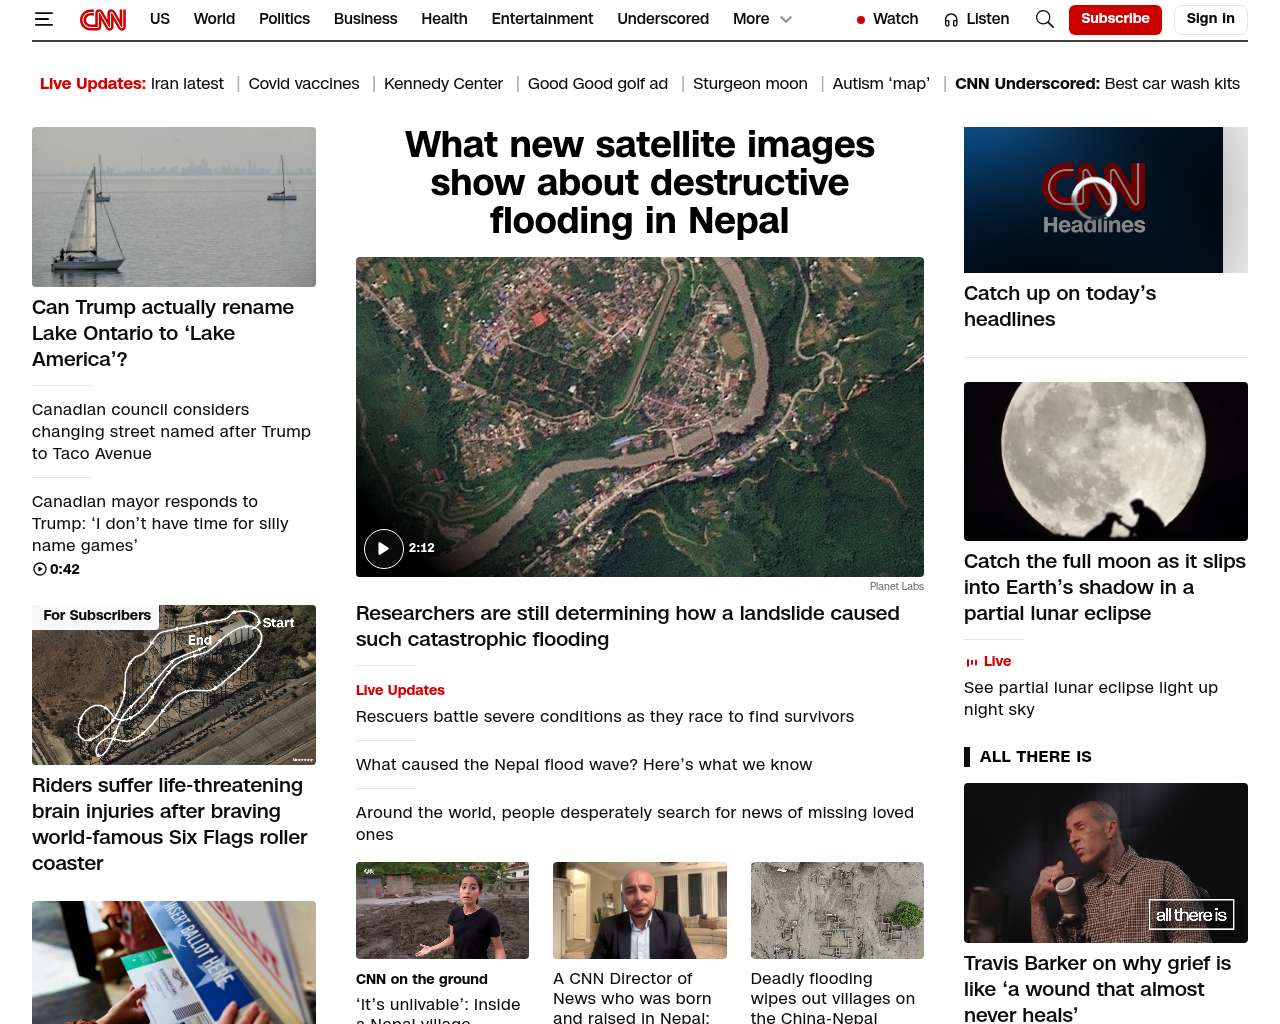
Task: Click the Subscribe button
Action: 1115,19
